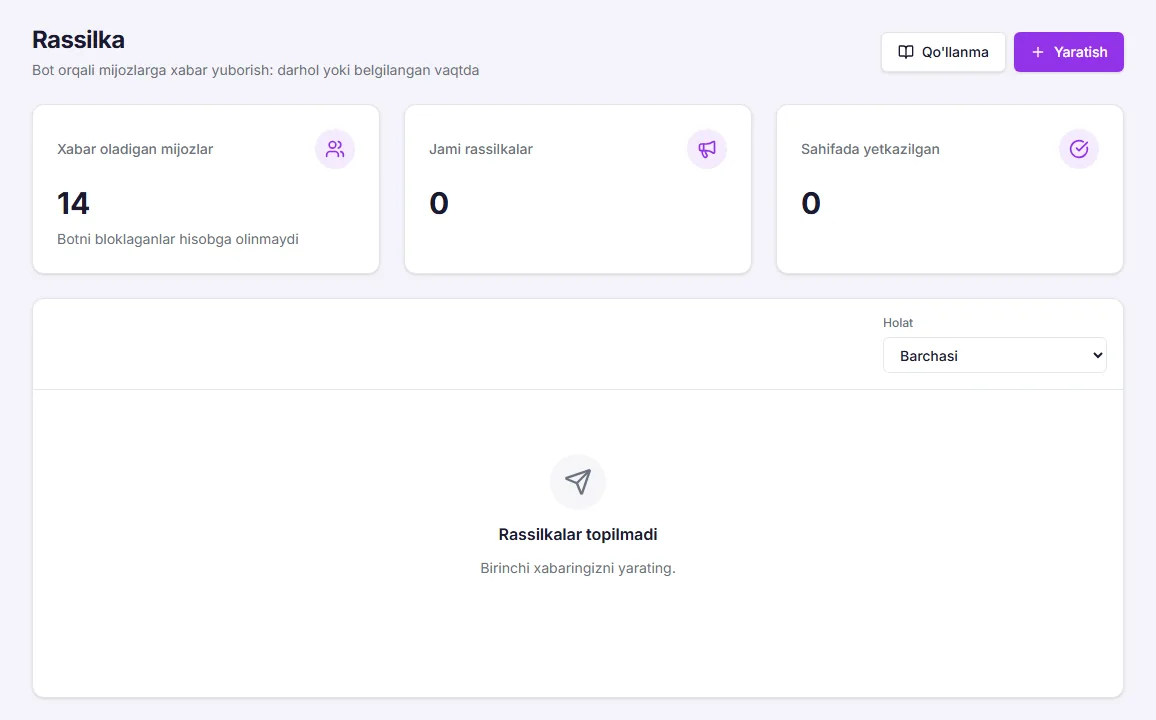Image resolution: width=1156 pixels, height=720 pixels.
Task: Click the 0 value under Sahifada yetkazilgan
Action: 811,203
